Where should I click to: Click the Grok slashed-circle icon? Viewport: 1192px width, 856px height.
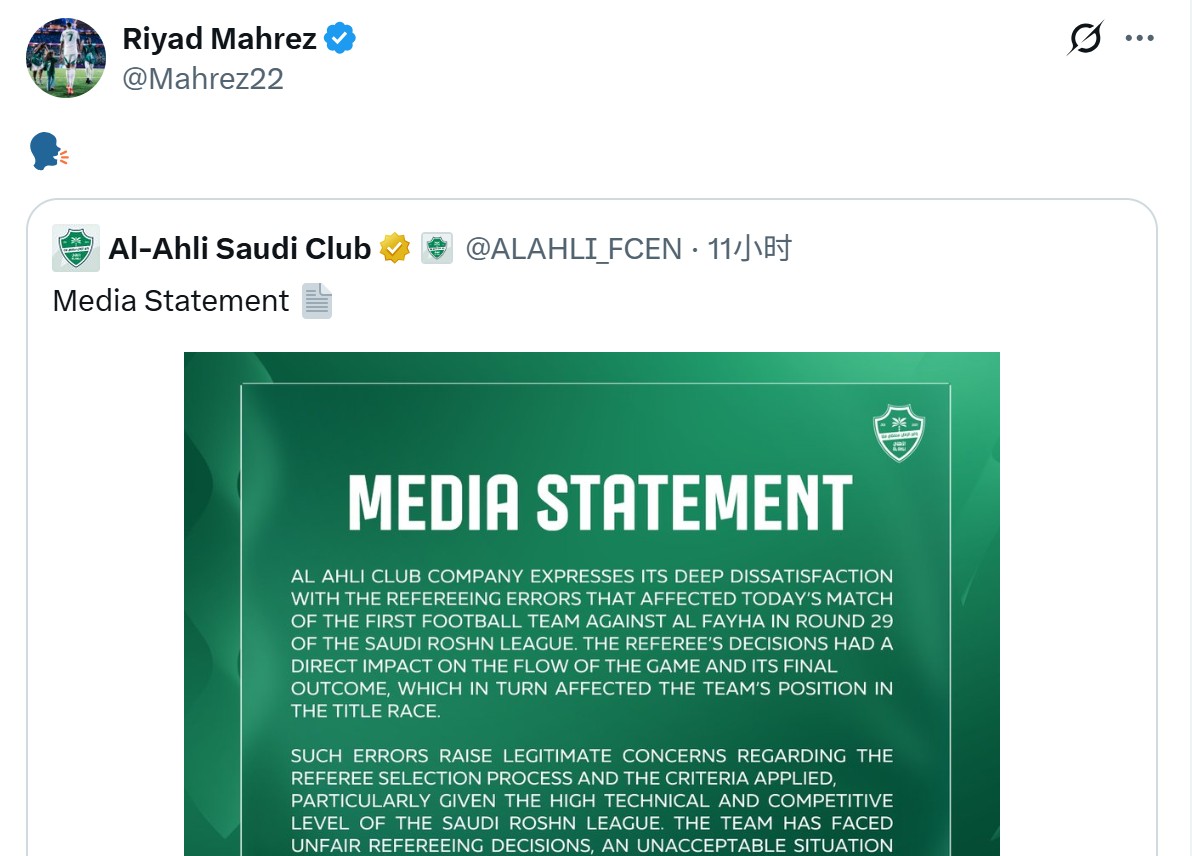click(1085, 39)
